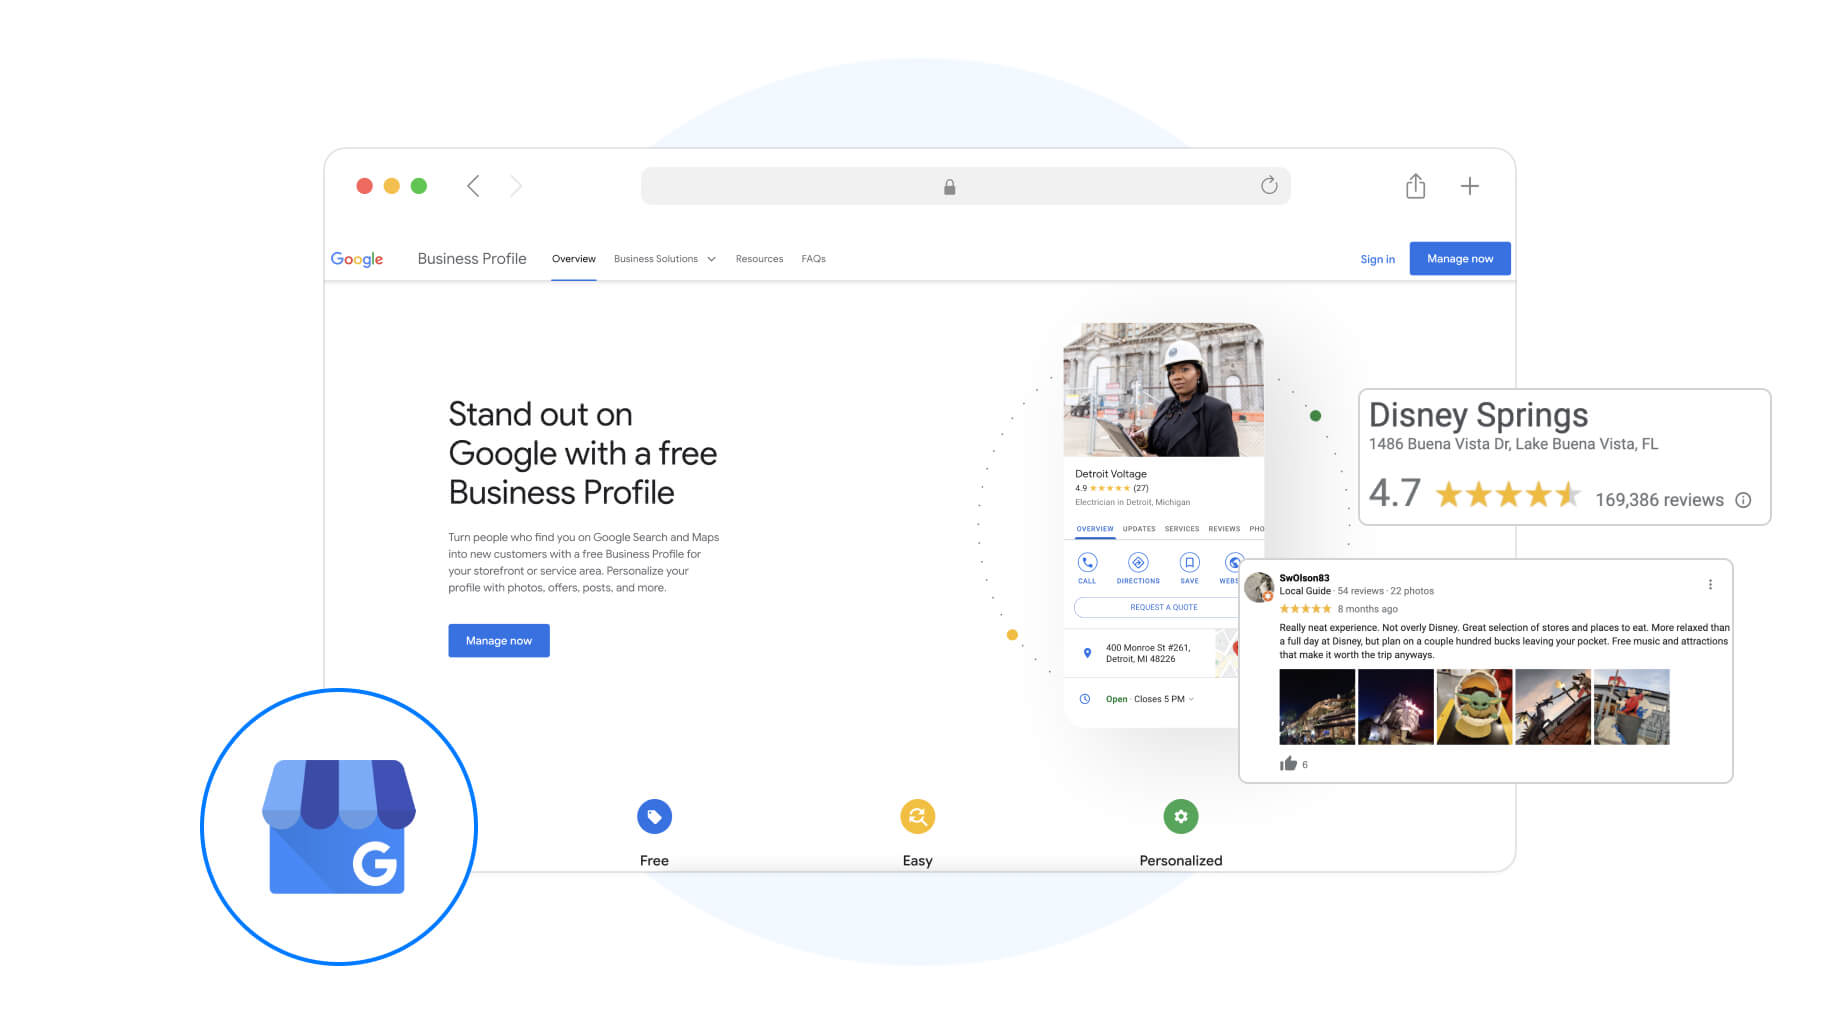
Task: Open the first review photo thumbnail
Action: coord(1317,707)
